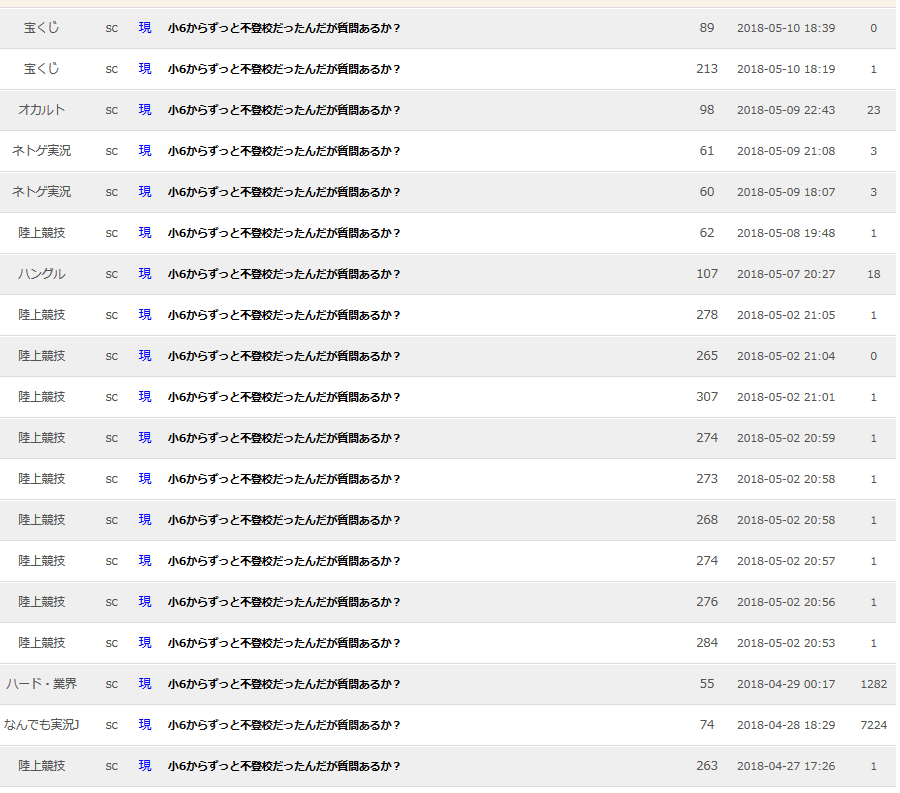Screen dimensions: 900x793
Task: Open thread title in 2018-05-10 18:19 row
Action: [x=284, y=69]
